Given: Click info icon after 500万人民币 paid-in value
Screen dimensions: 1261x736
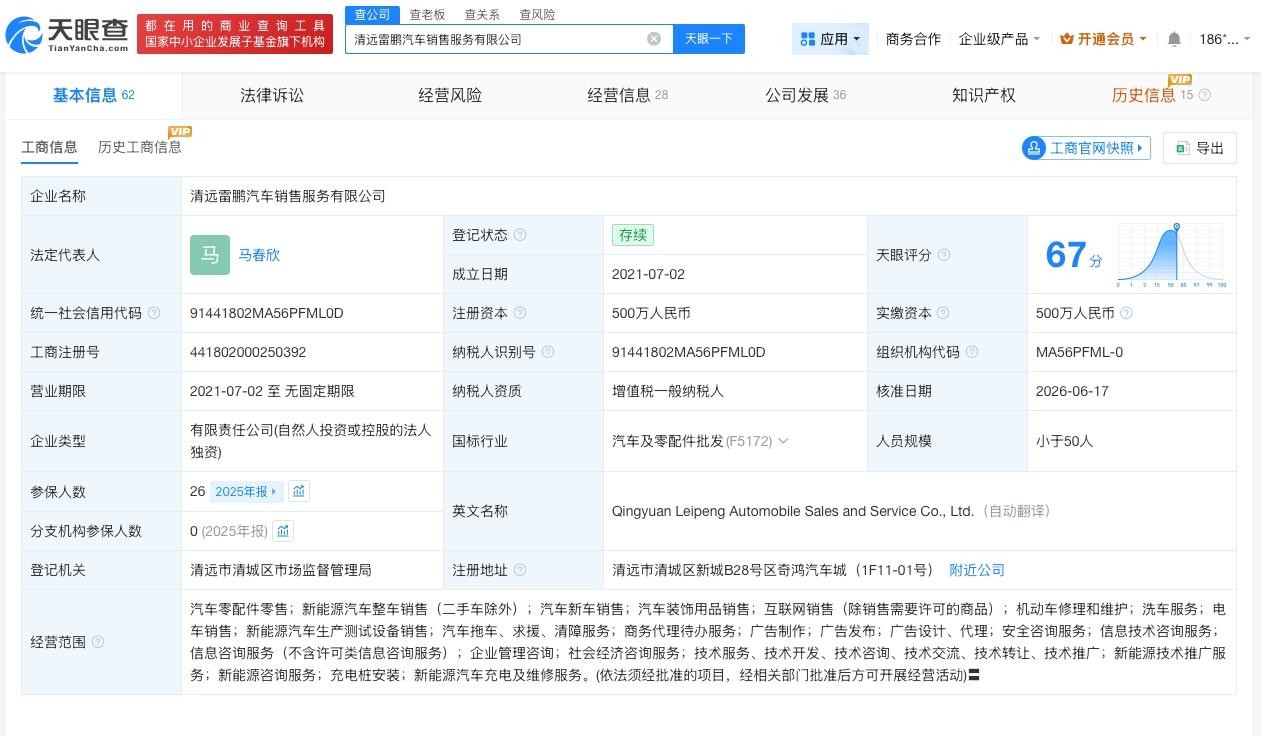Looking at the screenshot, I should click(1126, 313).
